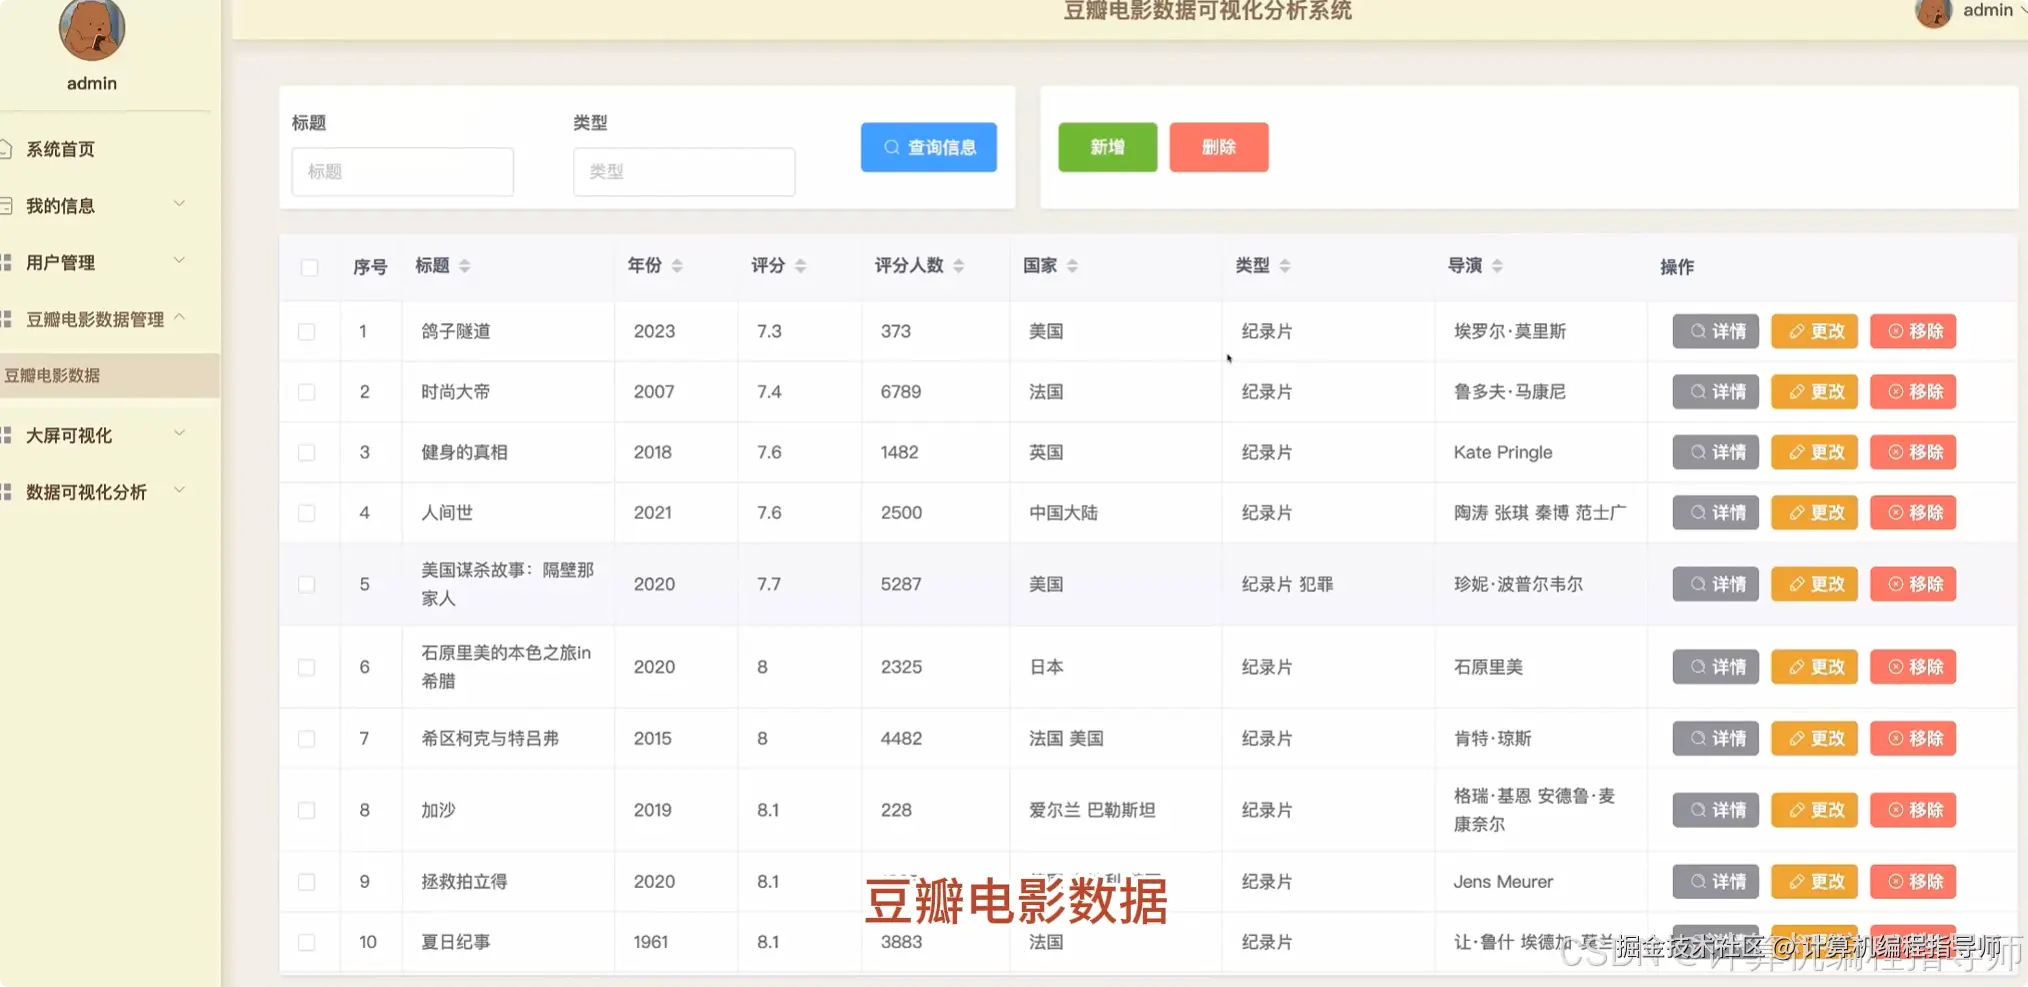Click director cell Kate Pringle
Screen dimensions: 2028x987
[1502, 452]
